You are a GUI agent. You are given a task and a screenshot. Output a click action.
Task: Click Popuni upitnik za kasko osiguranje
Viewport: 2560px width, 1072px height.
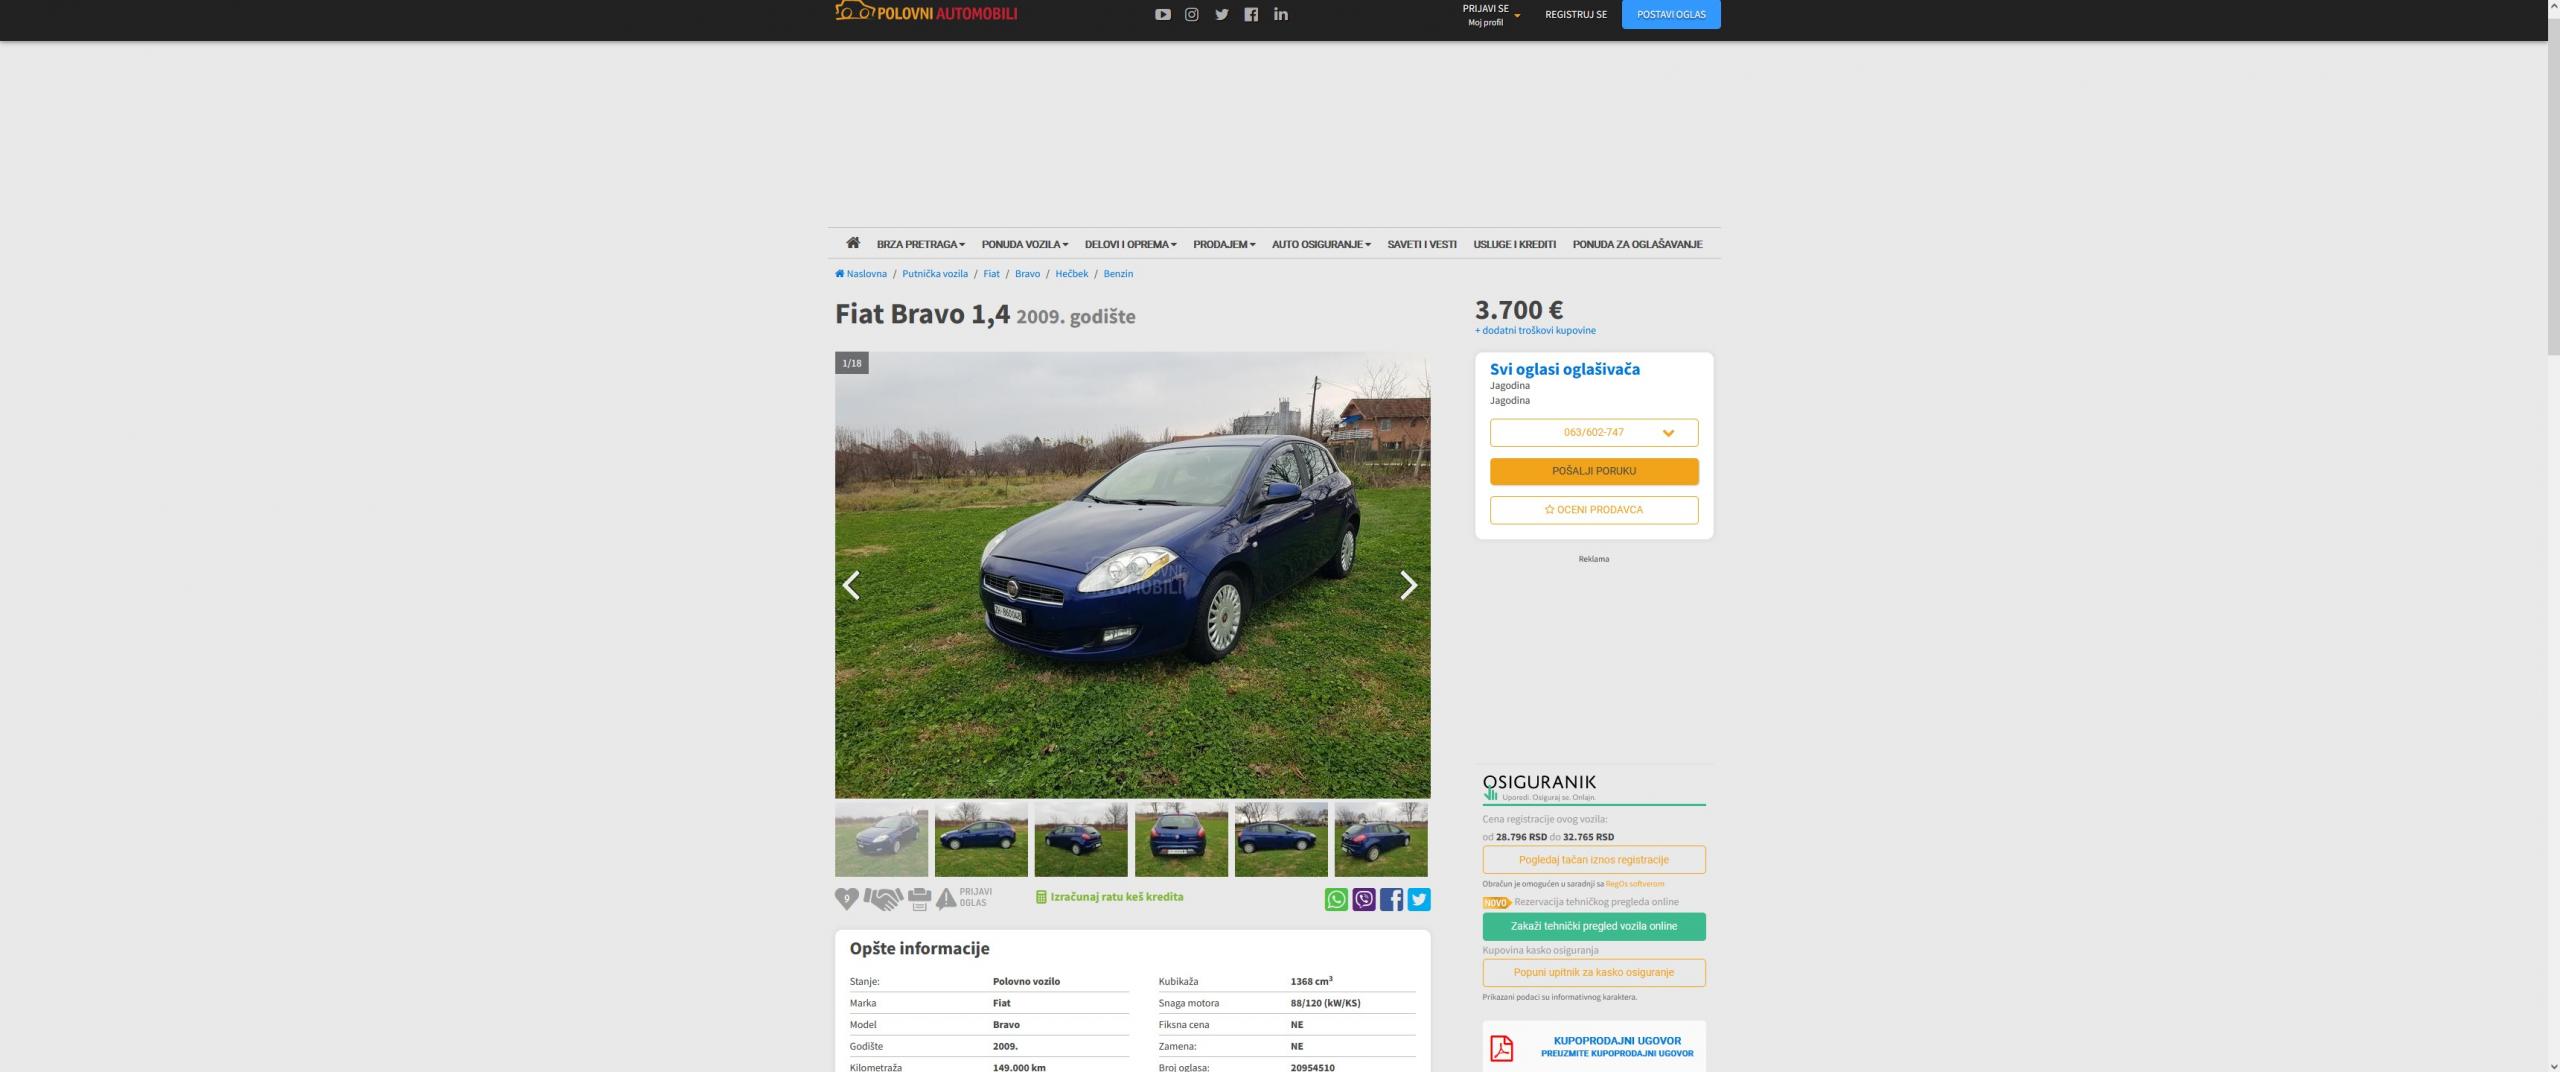pos(1594,973)
